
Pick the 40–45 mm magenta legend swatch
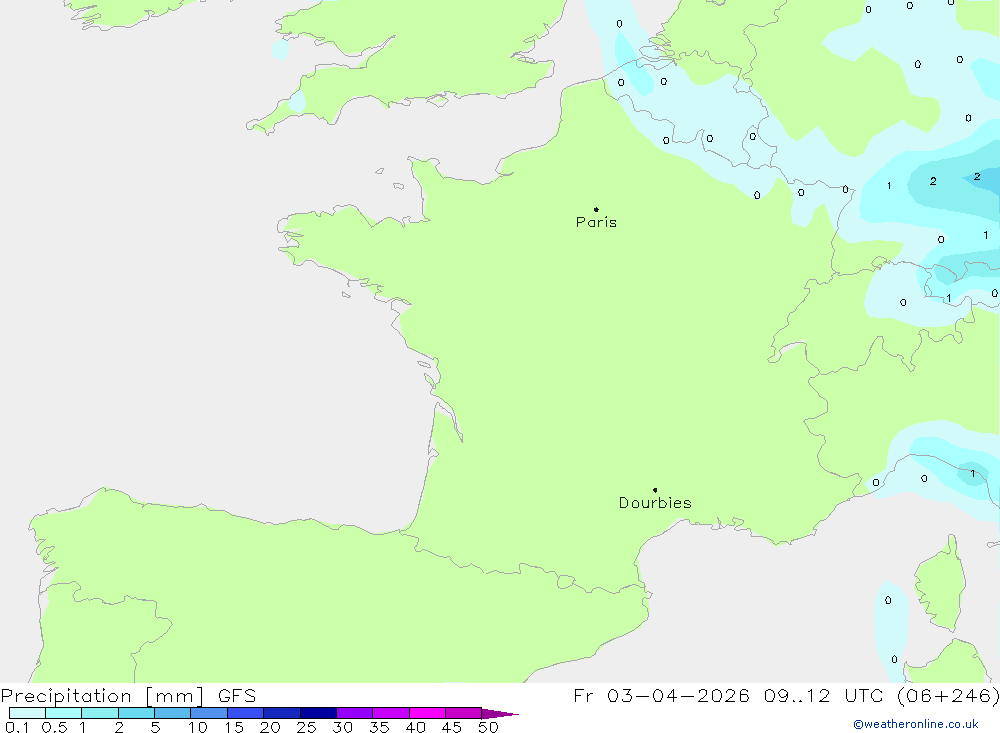click(x=427, y=713)
